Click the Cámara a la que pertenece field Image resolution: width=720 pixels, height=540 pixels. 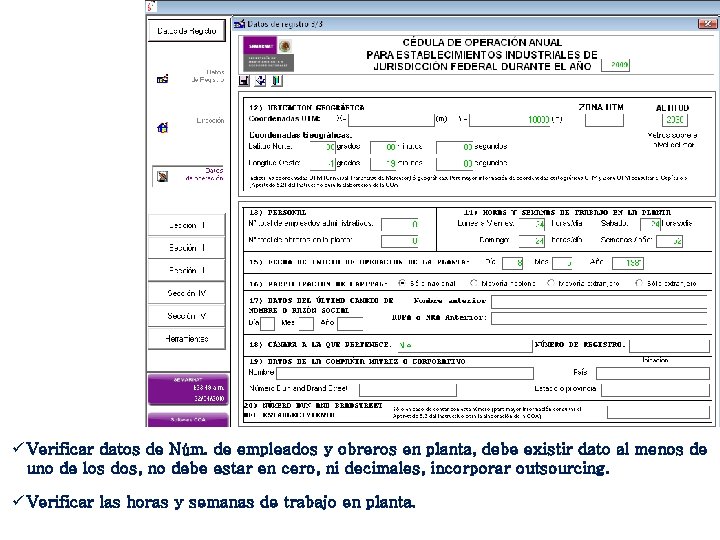tap(464, 345)
